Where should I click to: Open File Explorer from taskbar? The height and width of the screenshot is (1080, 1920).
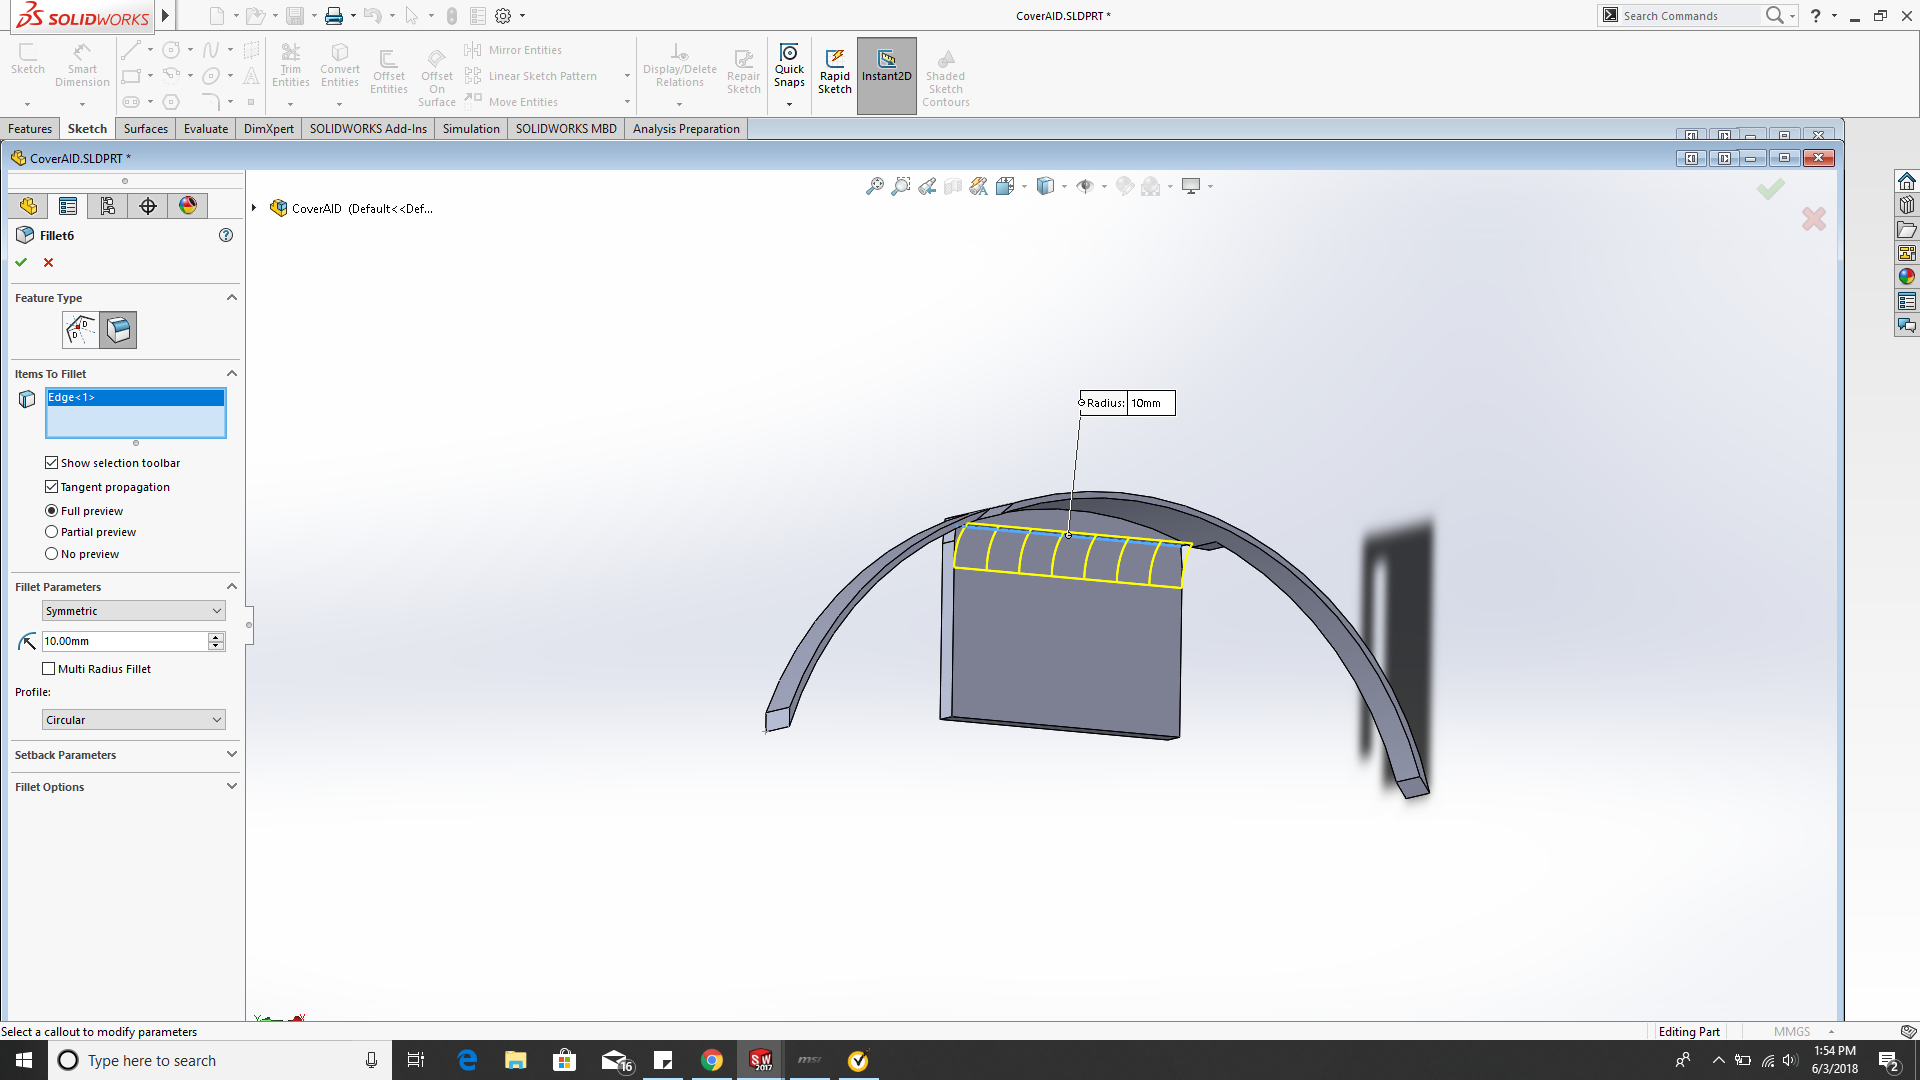click(516, 1061)
